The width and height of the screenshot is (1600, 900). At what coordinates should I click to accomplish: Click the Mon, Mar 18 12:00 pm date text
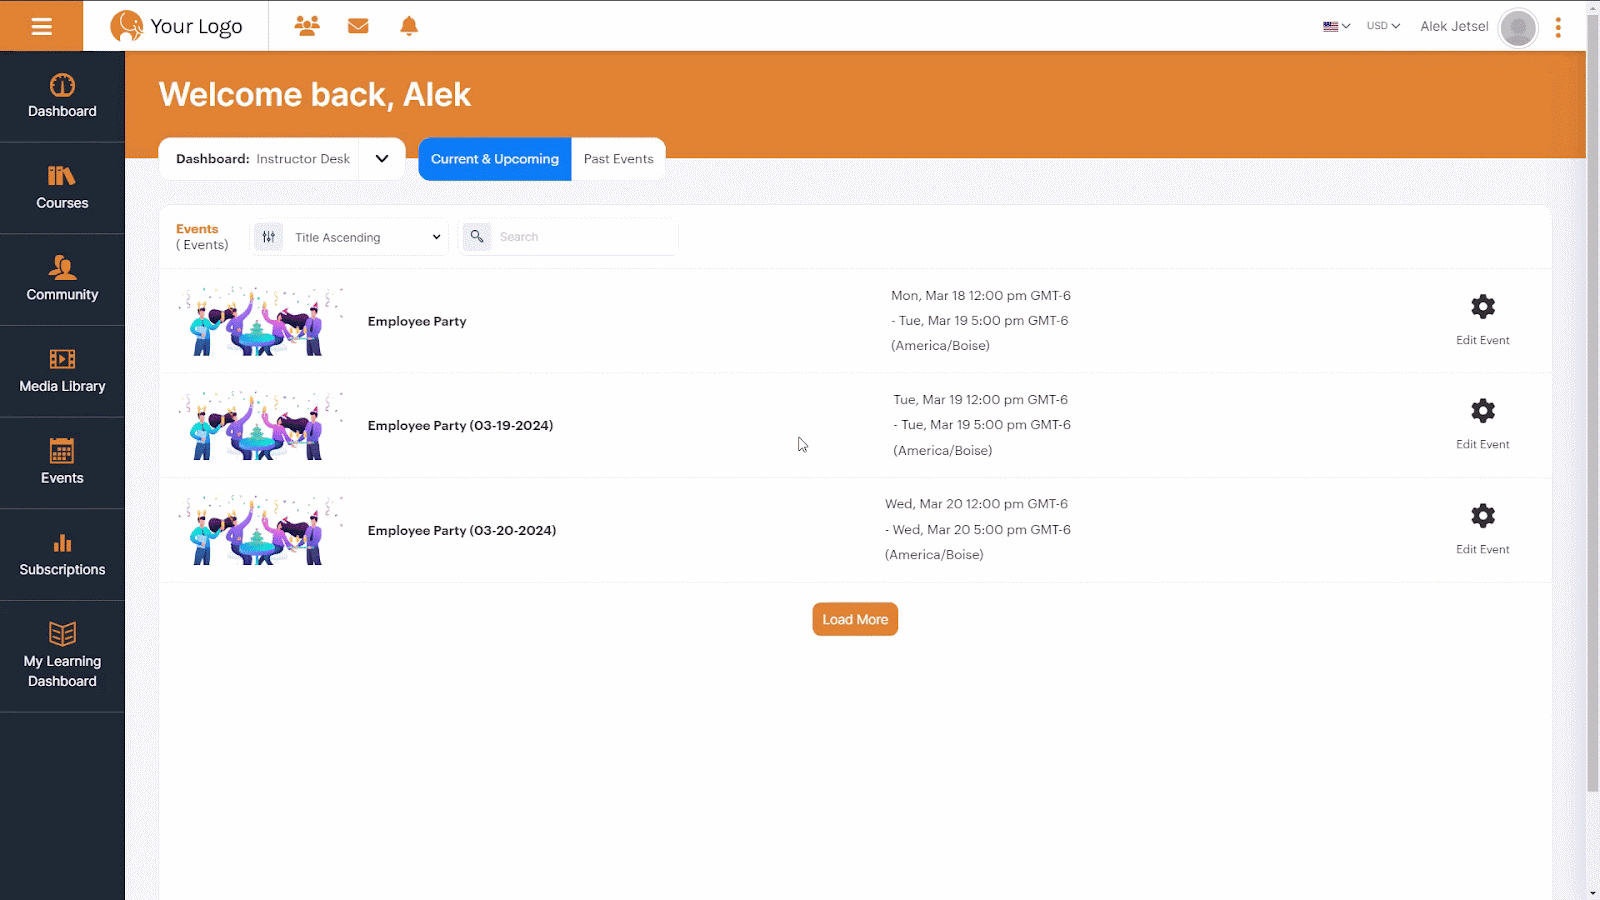tap(981, 296)
